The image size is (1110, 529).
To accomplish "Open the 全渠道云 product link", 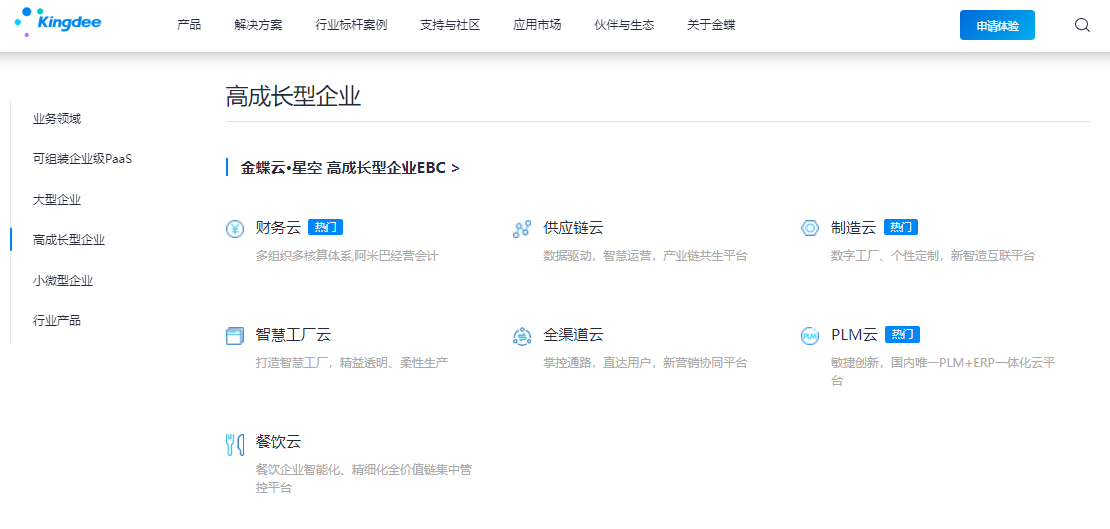I will 573,335.
